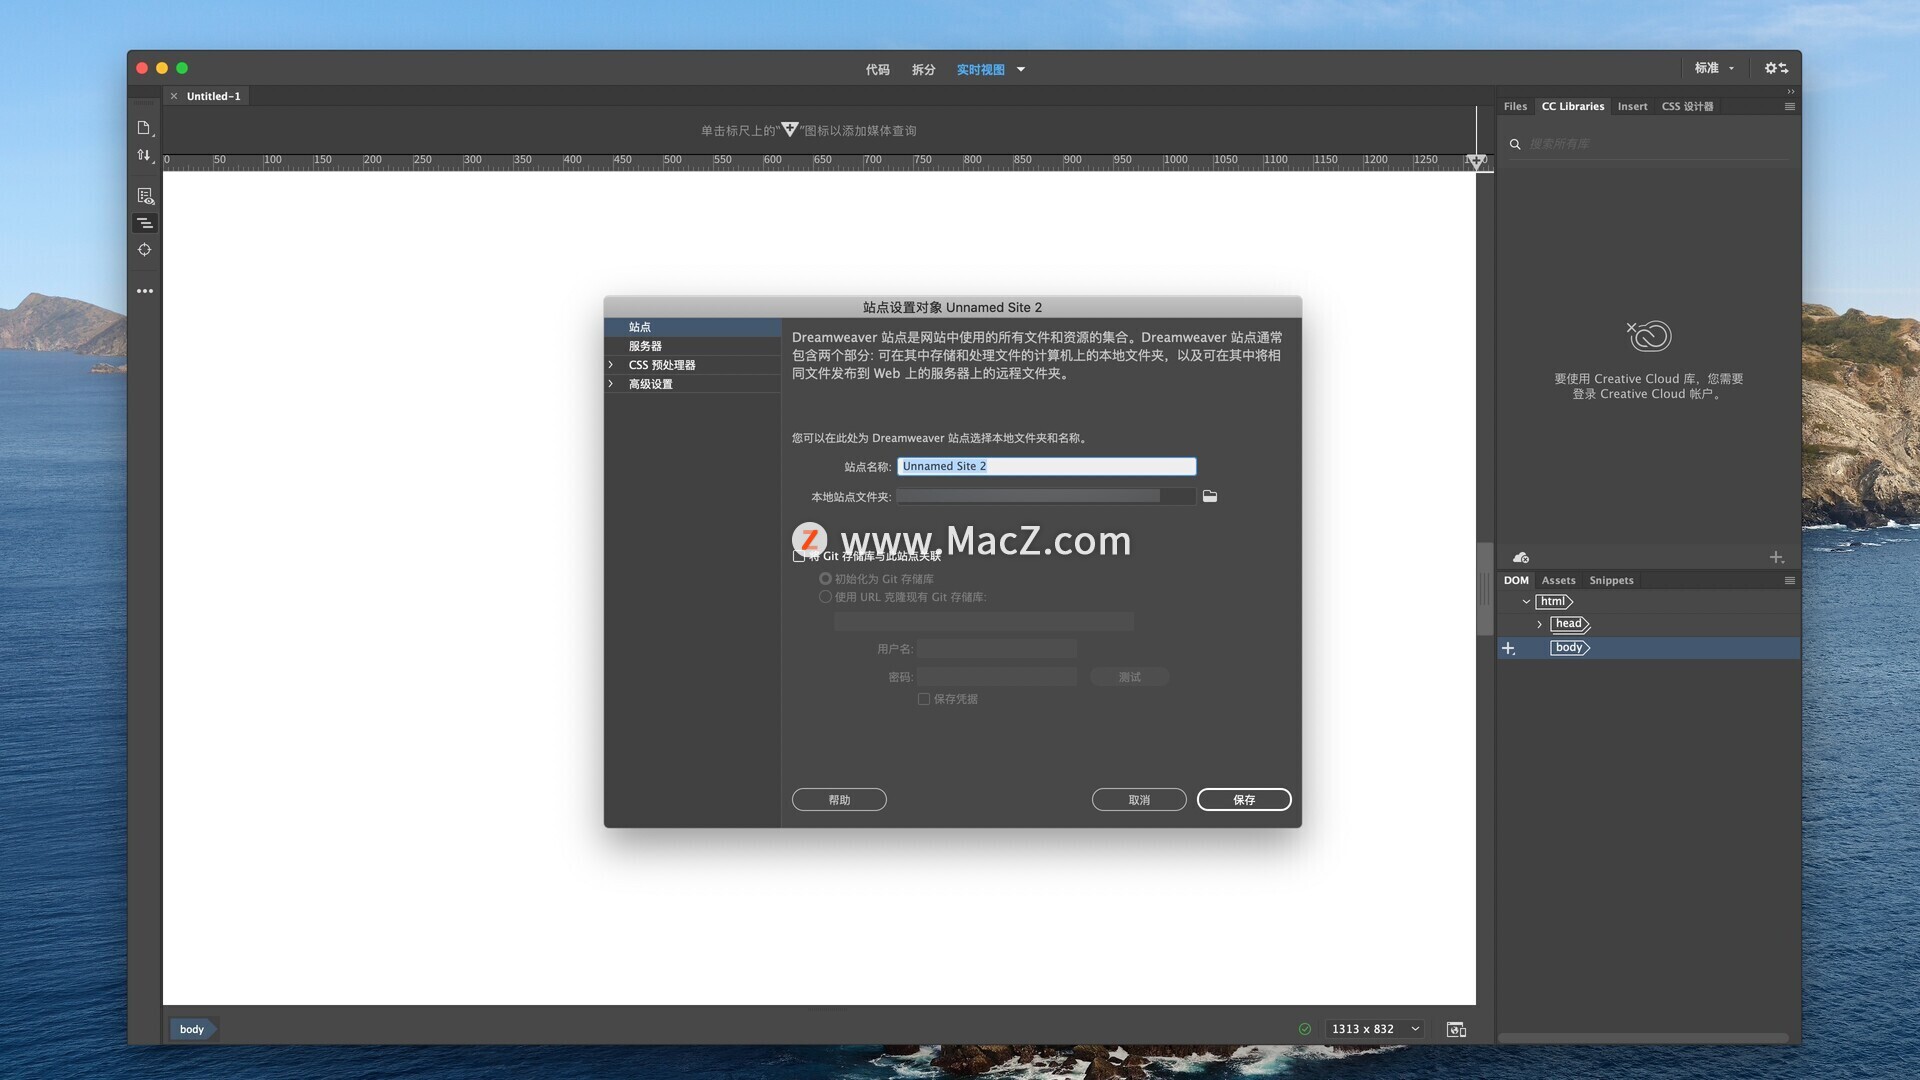Expand the CSS preprocessor category

click(x=611, y=365)
